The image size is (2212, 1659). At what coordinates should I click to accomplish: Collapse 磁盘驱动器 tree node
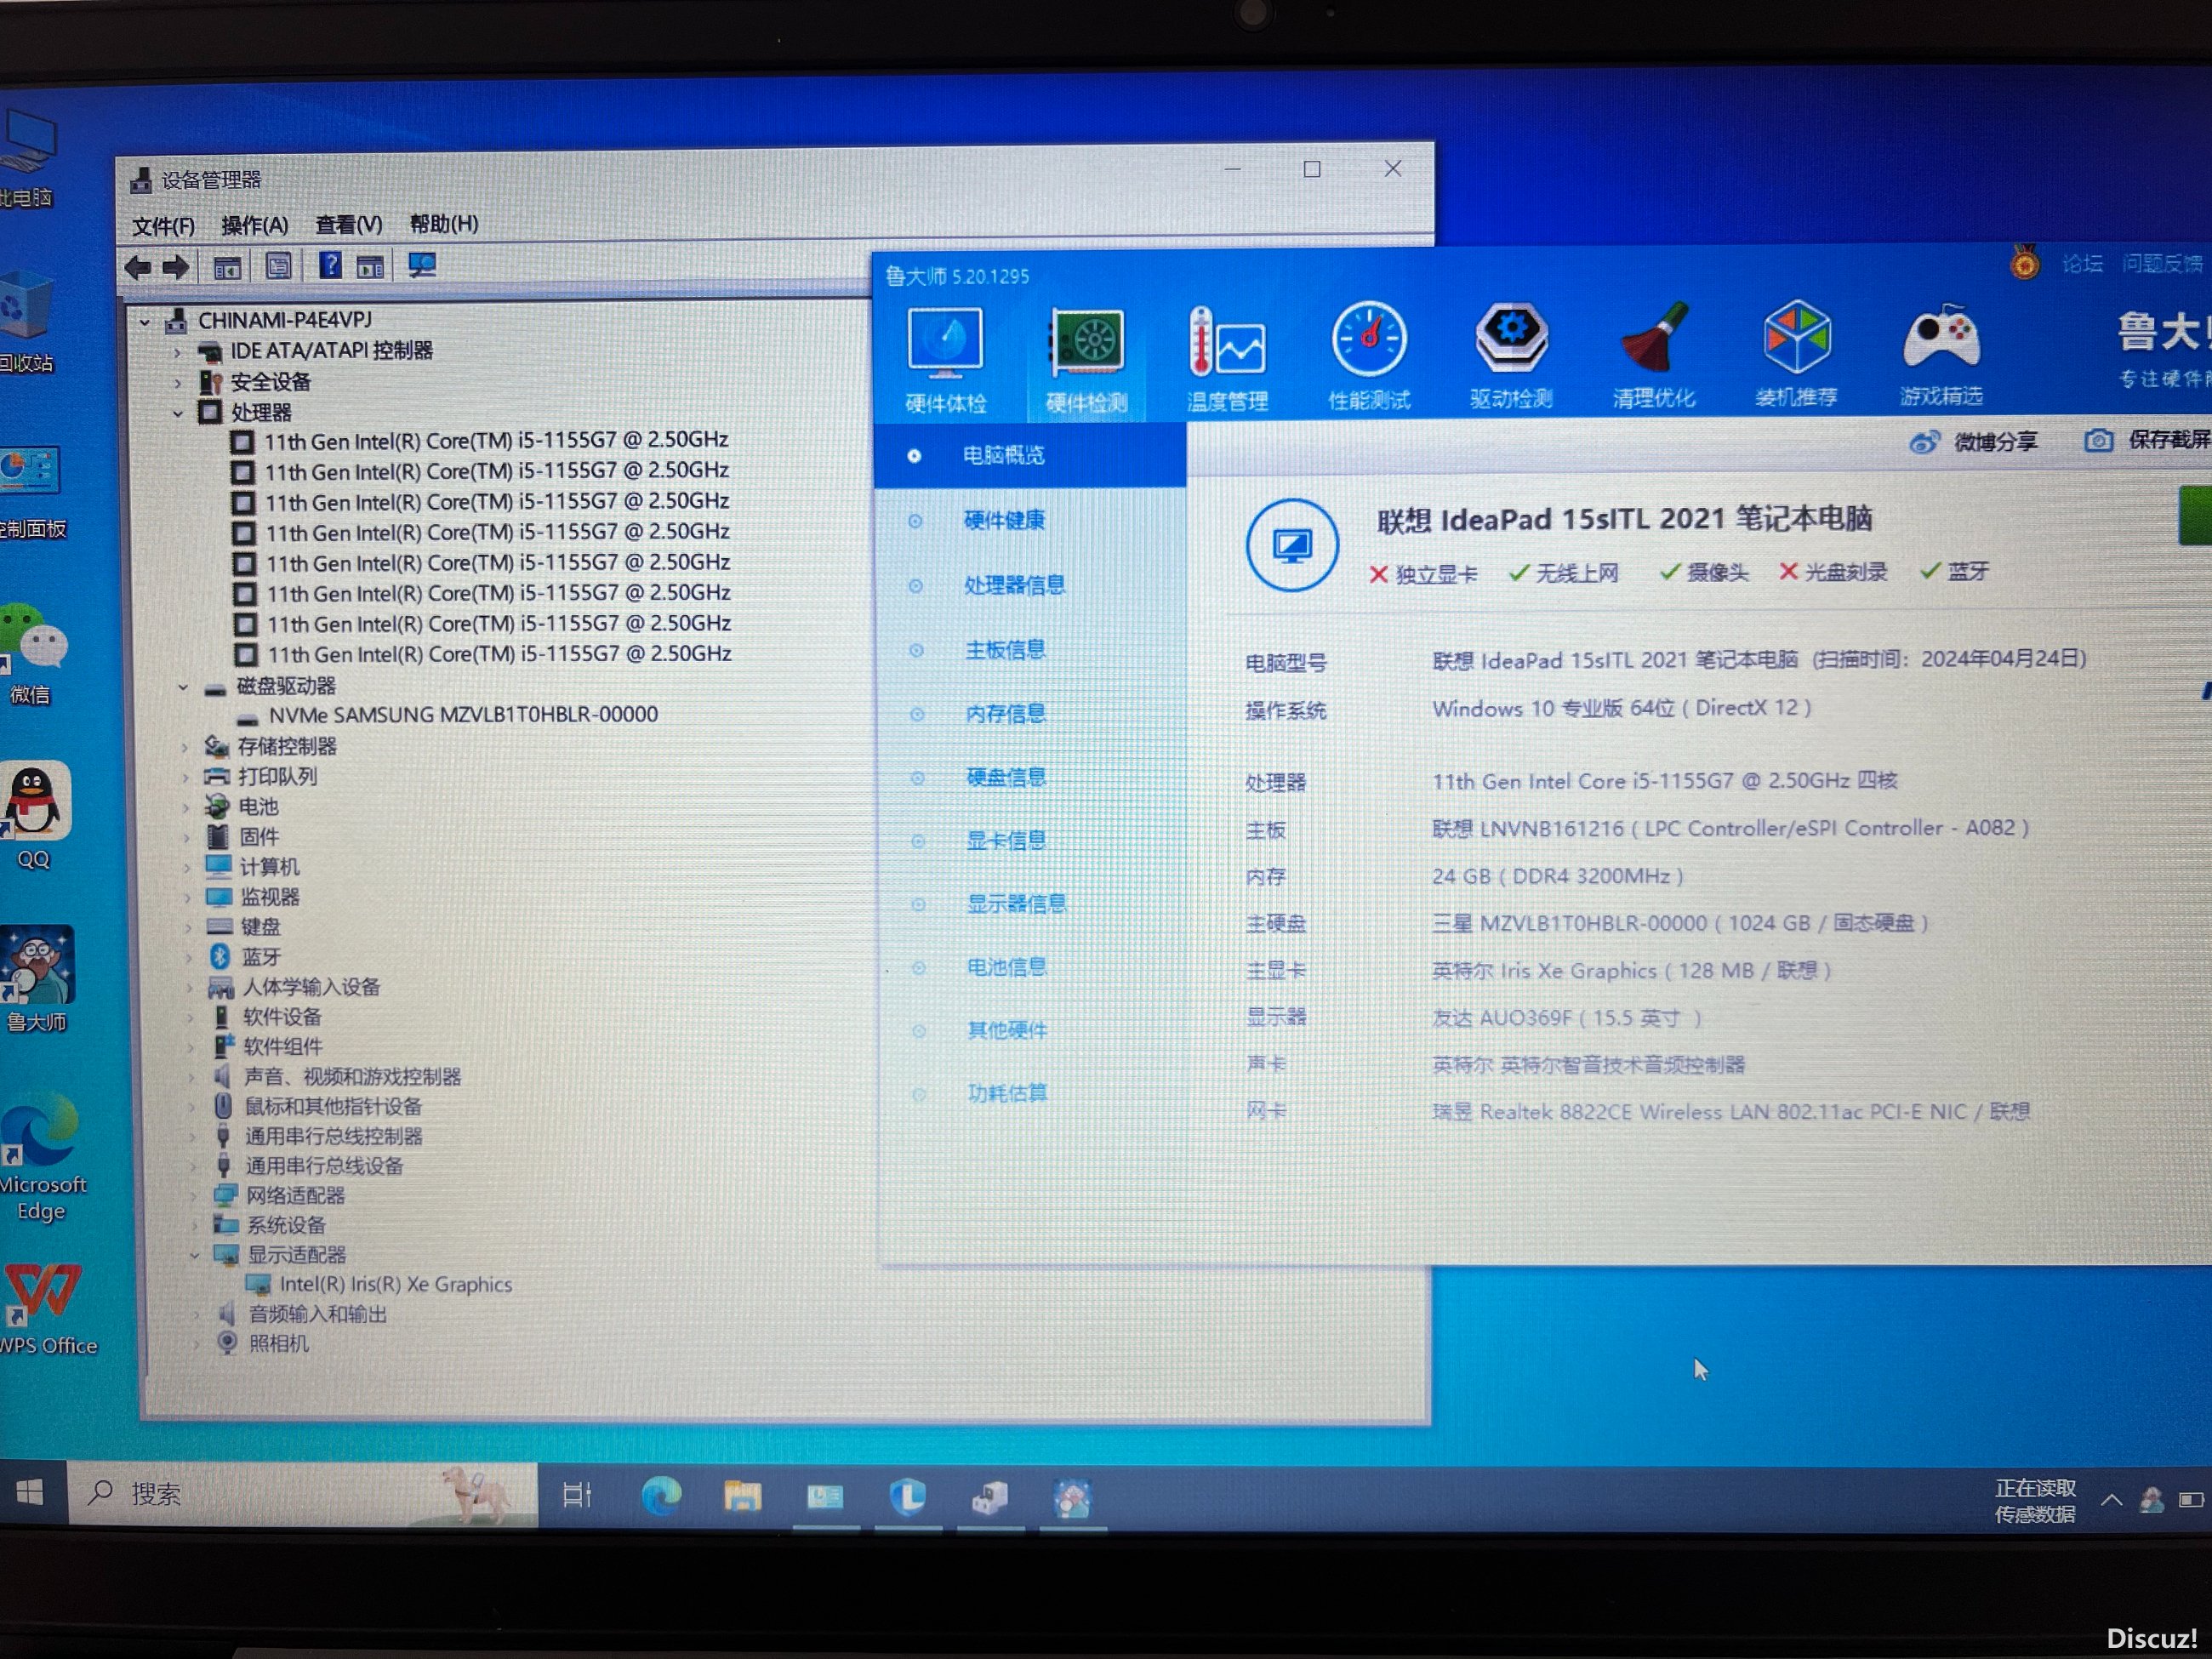(183, 687)
